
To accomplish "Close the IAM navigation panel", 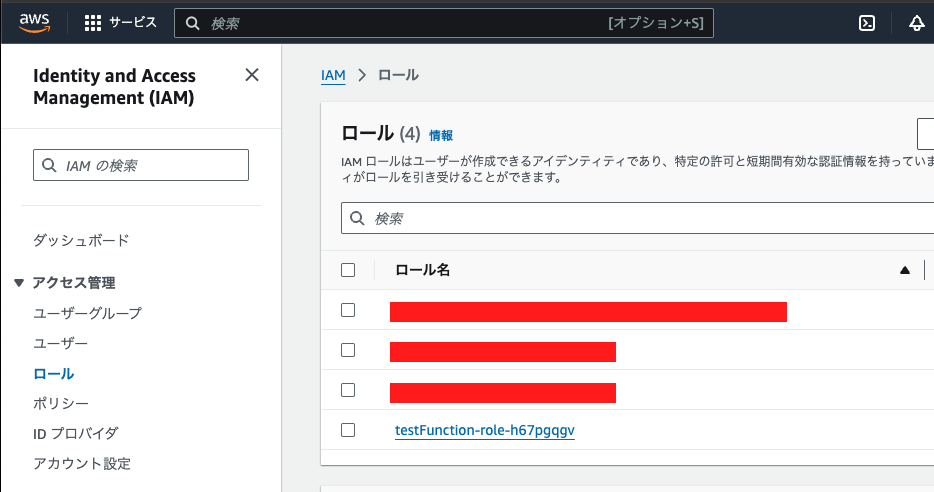I will pos(252,75).
